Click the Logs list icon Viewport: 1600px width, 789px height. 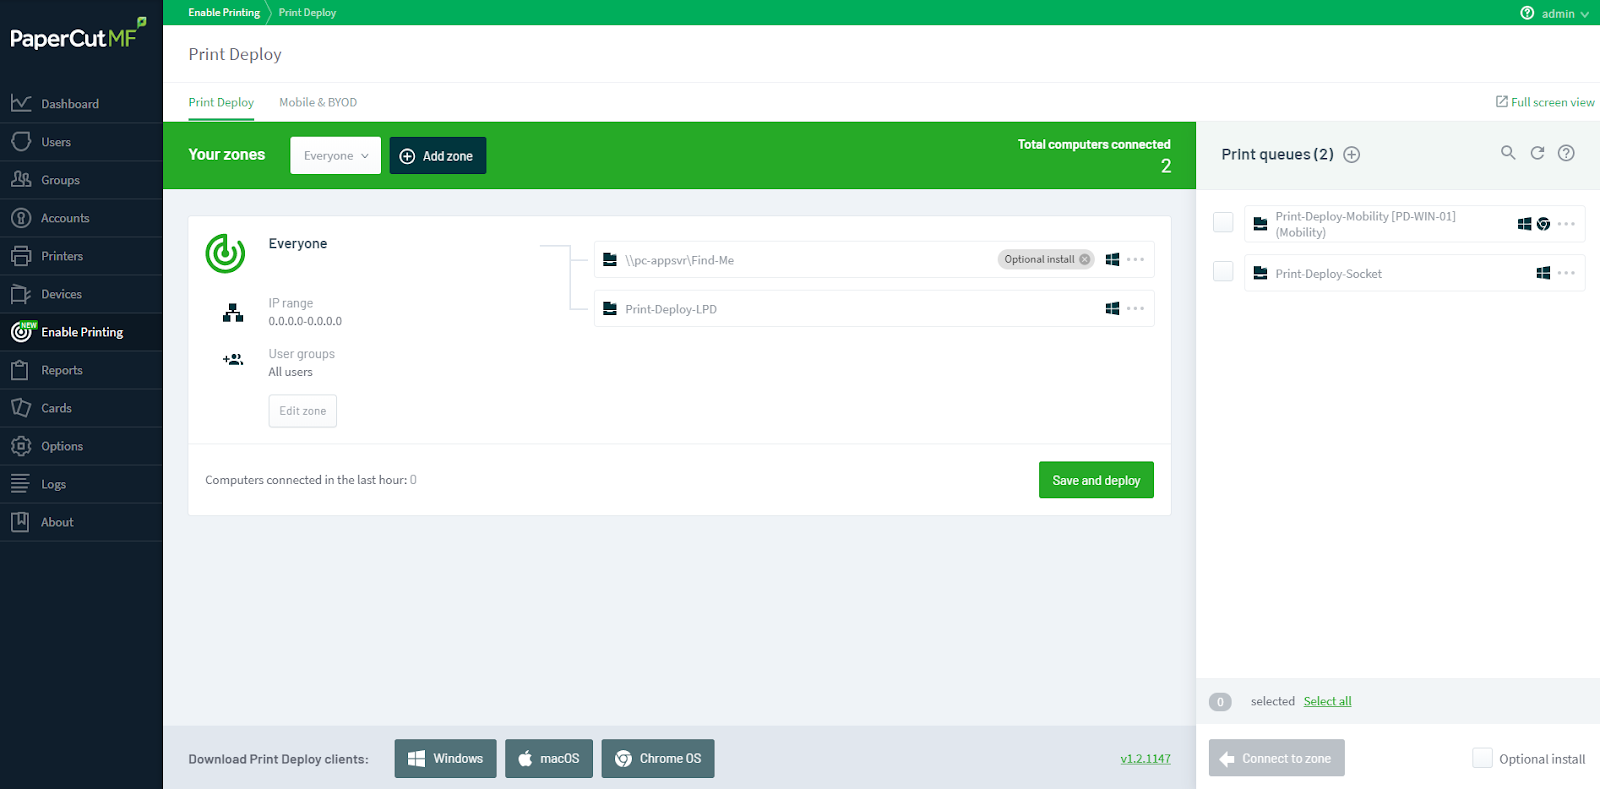click(x=20, y=484)
